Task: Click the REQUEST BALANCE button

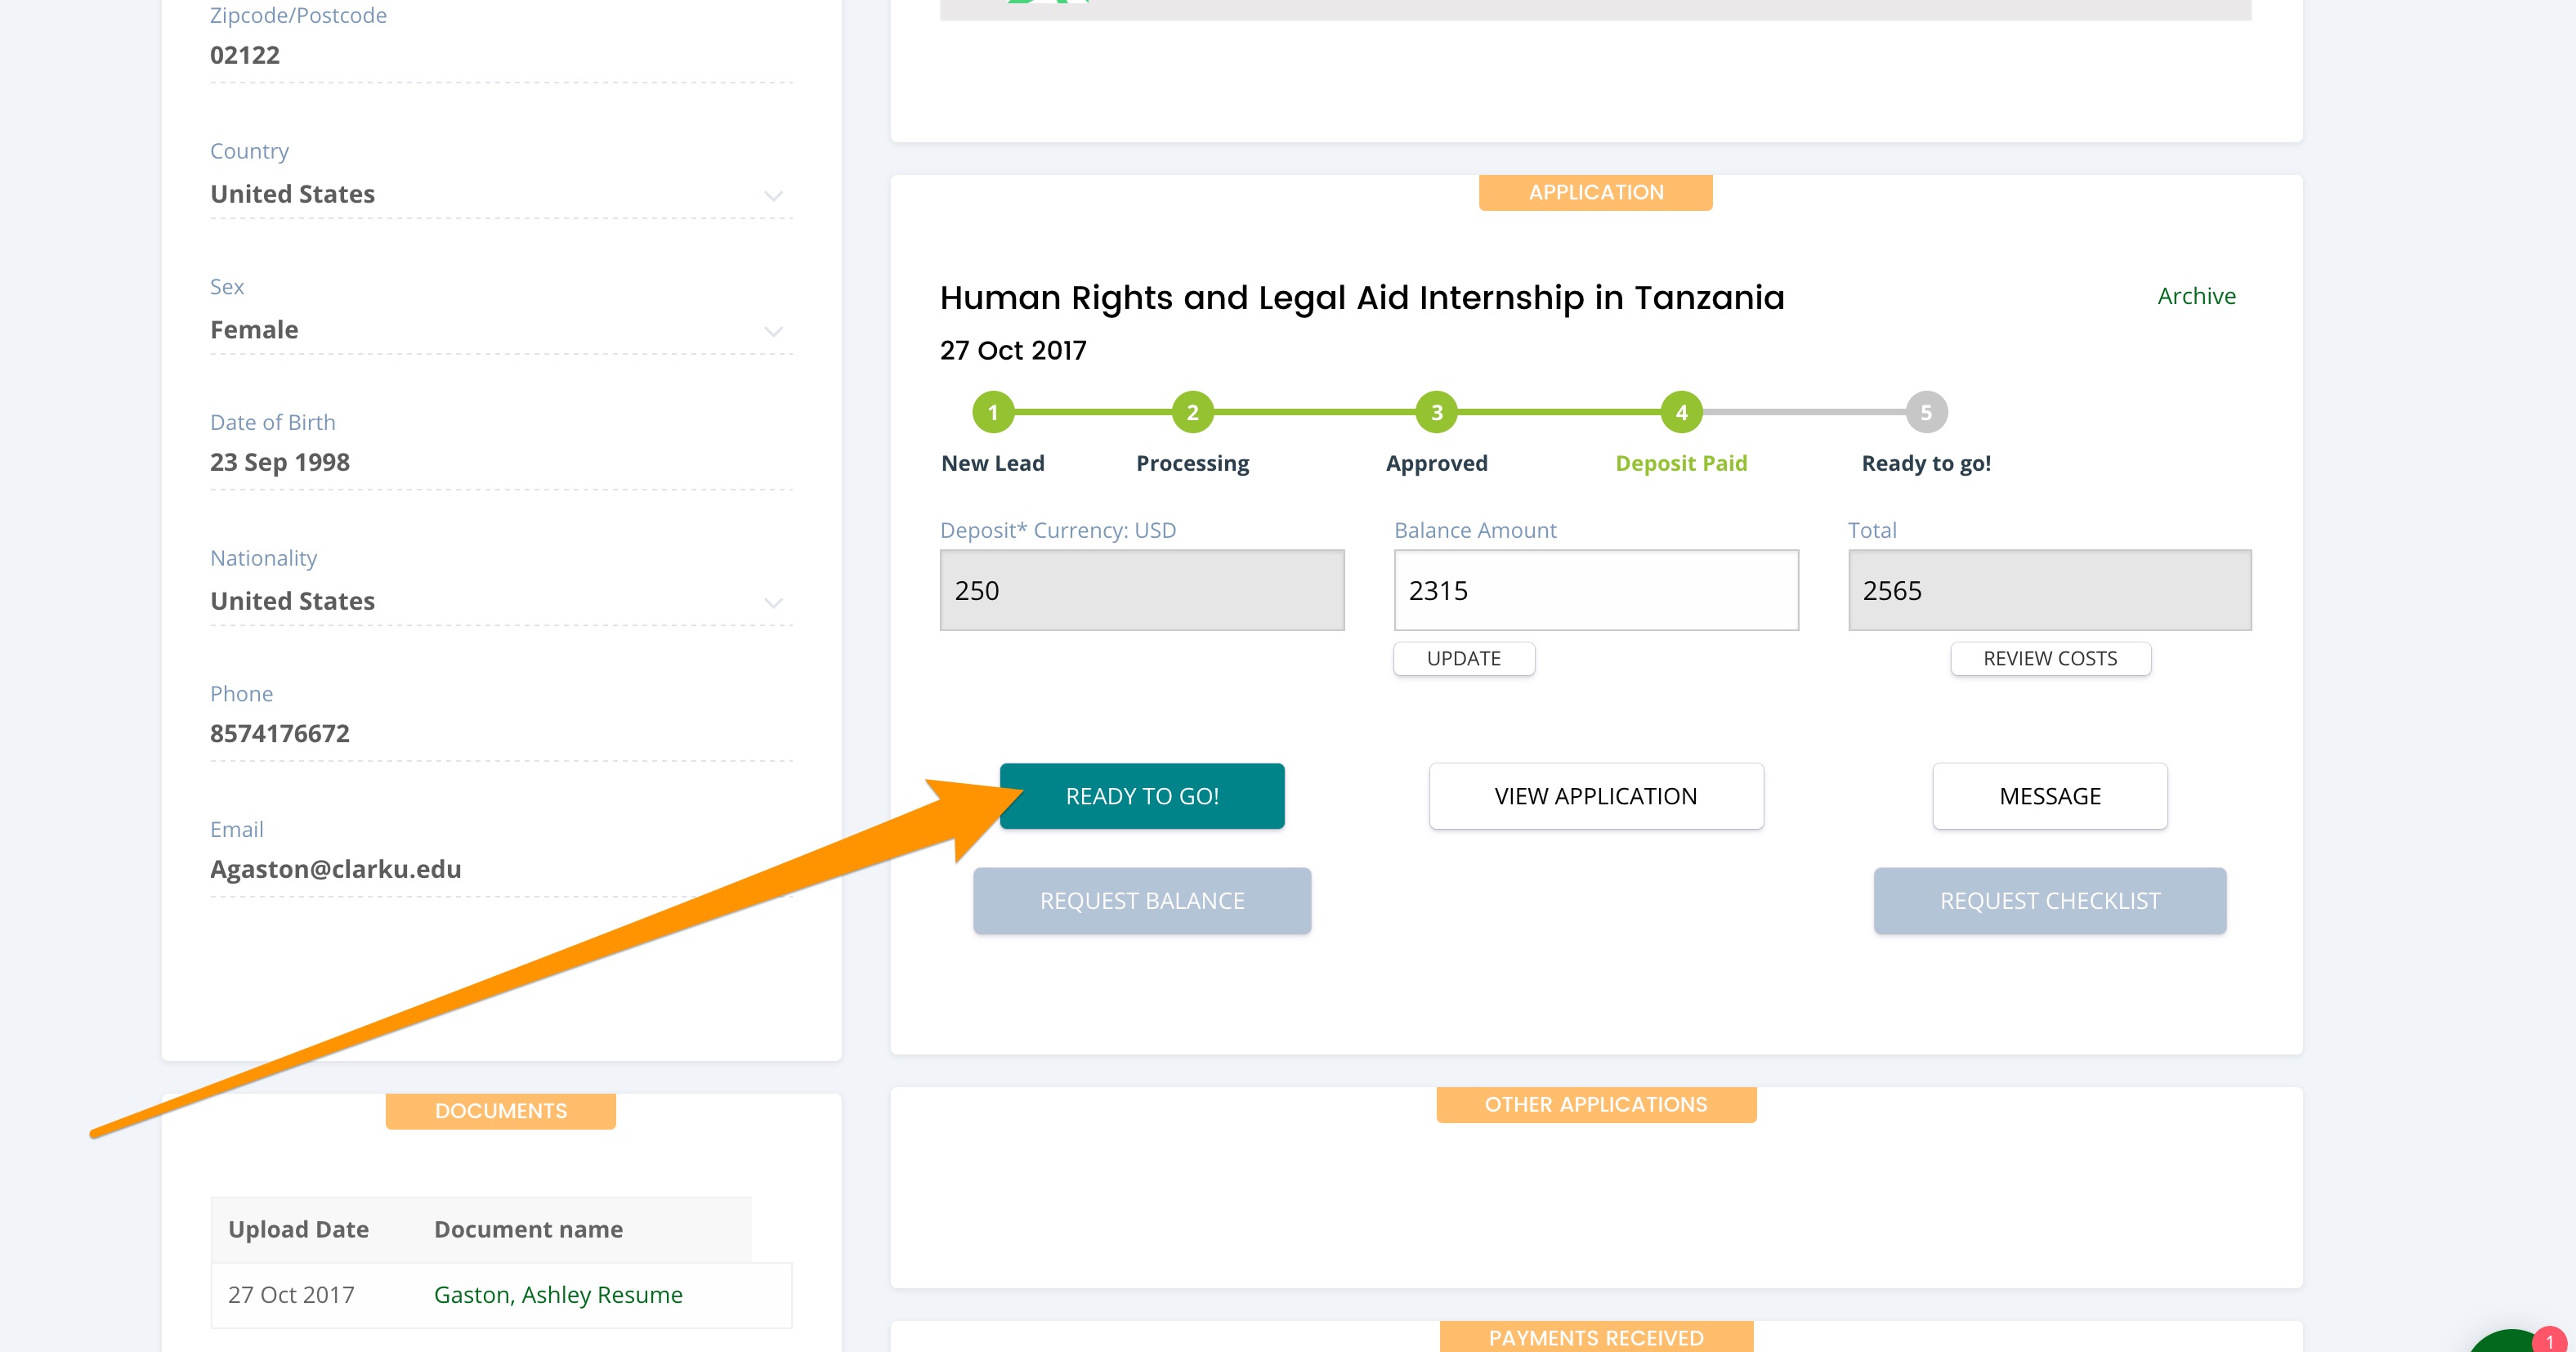Action: click(1141, 901)
